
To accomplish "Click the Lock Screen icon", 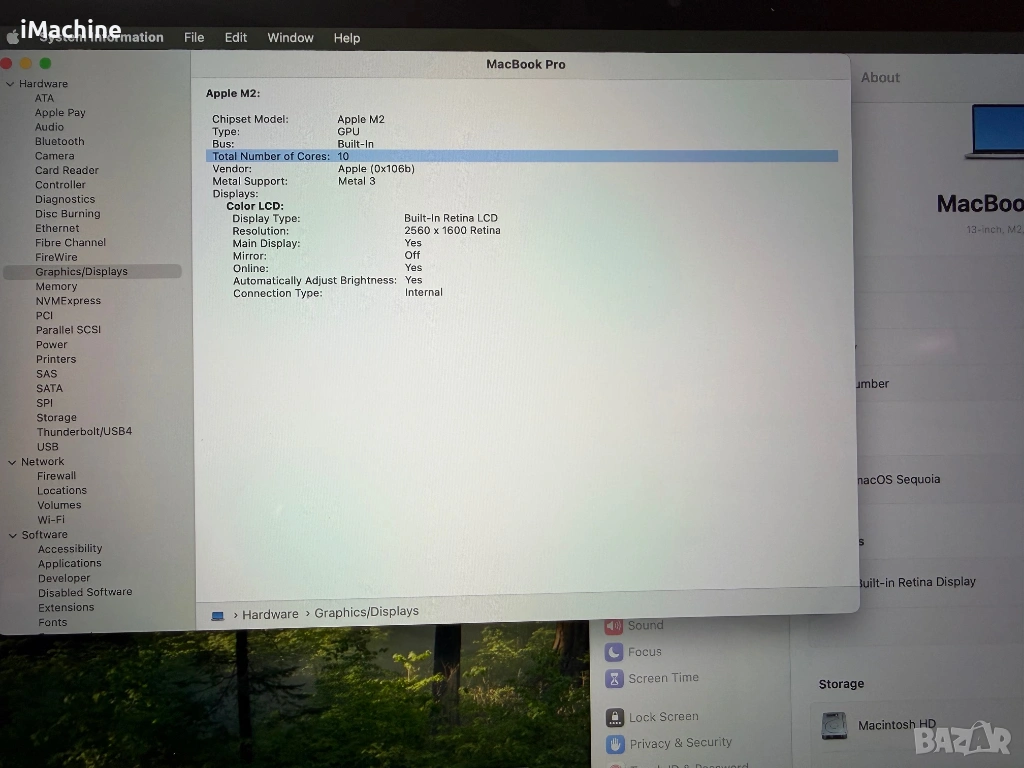I will pyautogui.click(x=614, y=717).
